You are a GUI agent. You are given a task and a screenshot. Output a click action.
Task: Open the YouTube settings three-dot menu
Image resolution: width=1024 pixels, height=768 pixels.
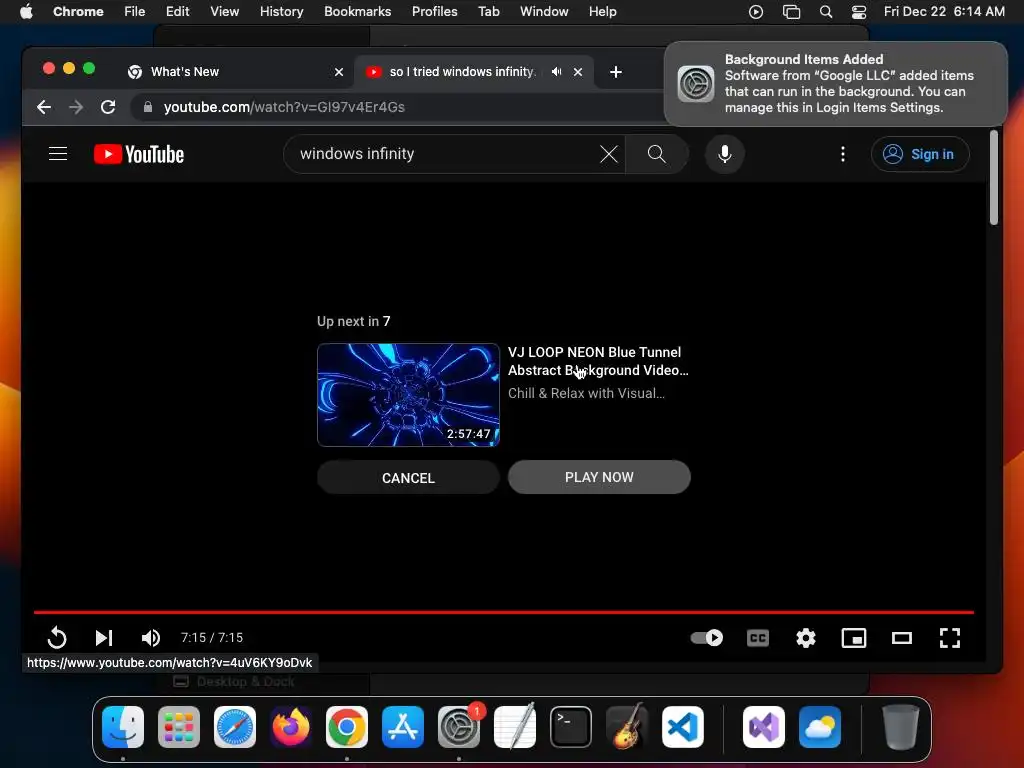[842, 154]
